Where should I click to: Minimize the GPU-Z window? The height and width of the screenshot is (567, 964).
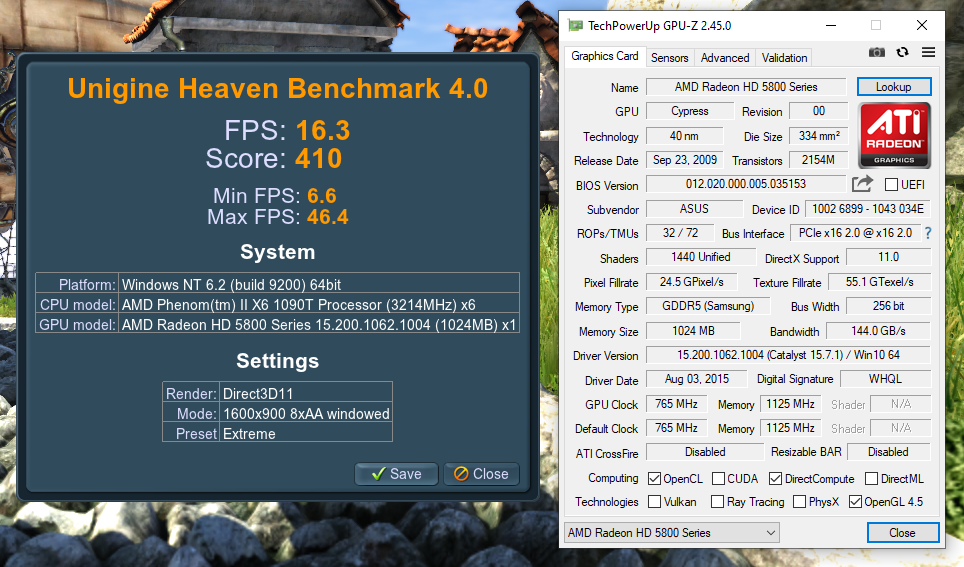tap(831, 25)
